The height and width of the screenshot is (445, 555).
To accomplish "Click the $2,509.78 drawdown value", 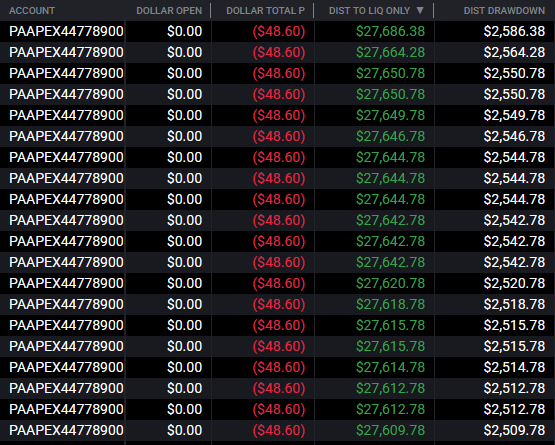I will pyautogui.click(x=514, y=430).
